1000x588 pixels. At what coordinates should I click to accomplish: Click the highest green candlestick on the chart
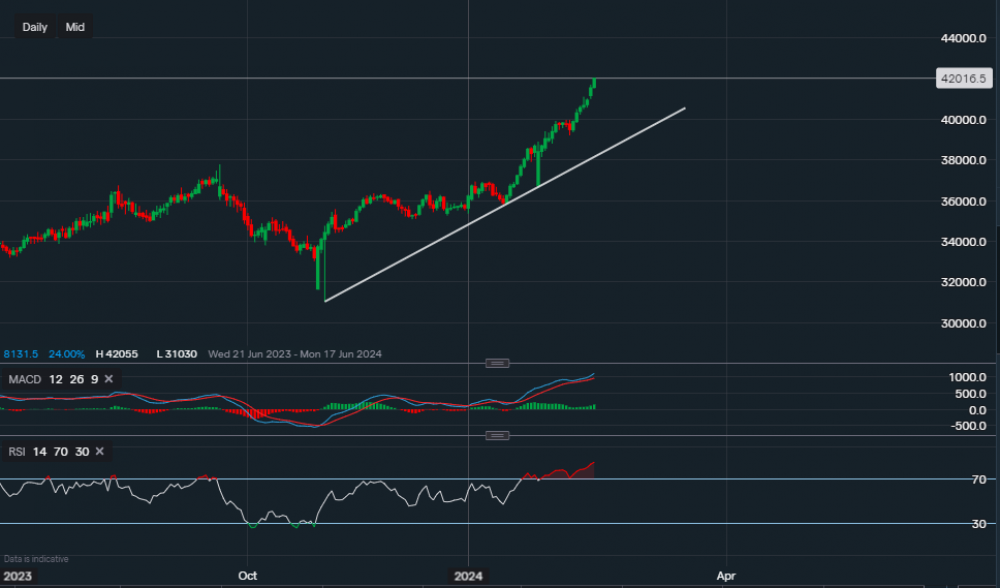click(x=594, y=85)
